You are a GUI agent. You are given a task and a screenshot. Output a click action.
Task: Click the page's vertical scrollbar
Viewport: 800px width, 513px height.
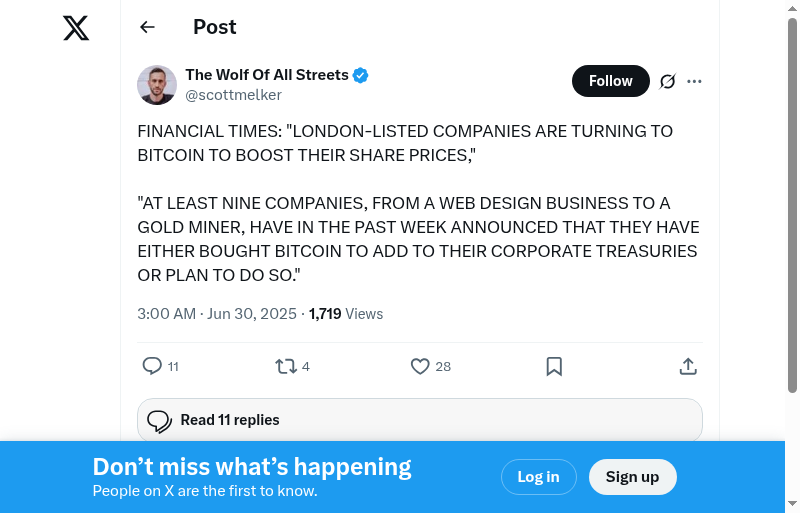coord(792,200)
